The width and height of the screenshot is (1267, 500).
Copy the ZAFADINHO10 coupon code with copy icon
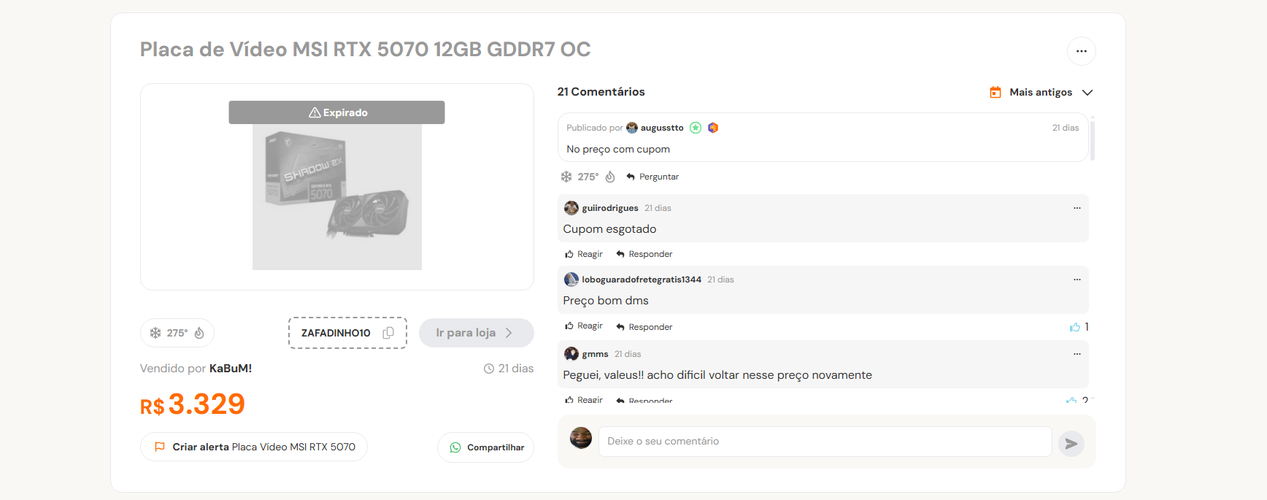pos(388,333)
